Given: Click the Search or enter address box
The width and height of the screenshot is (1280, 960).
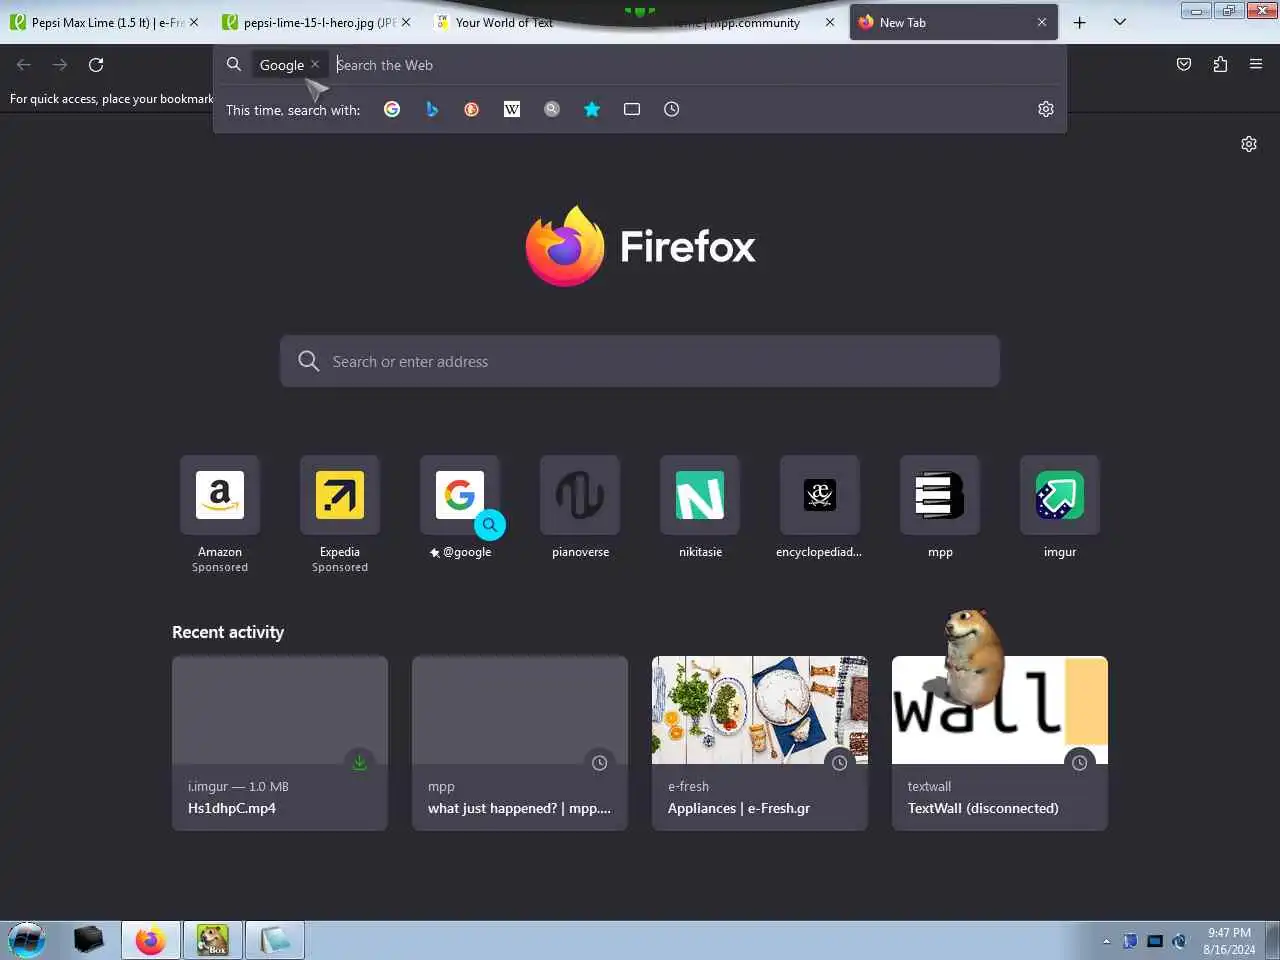Looking at the screenshot, I should point(640,361).
